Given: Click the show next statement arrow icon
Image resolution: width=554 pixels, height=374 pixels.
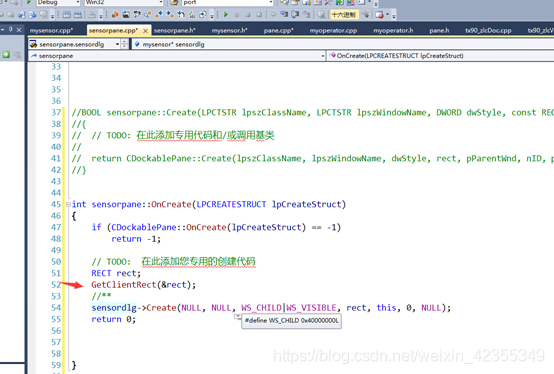Looking at the screenshot, I should point(273,14).
